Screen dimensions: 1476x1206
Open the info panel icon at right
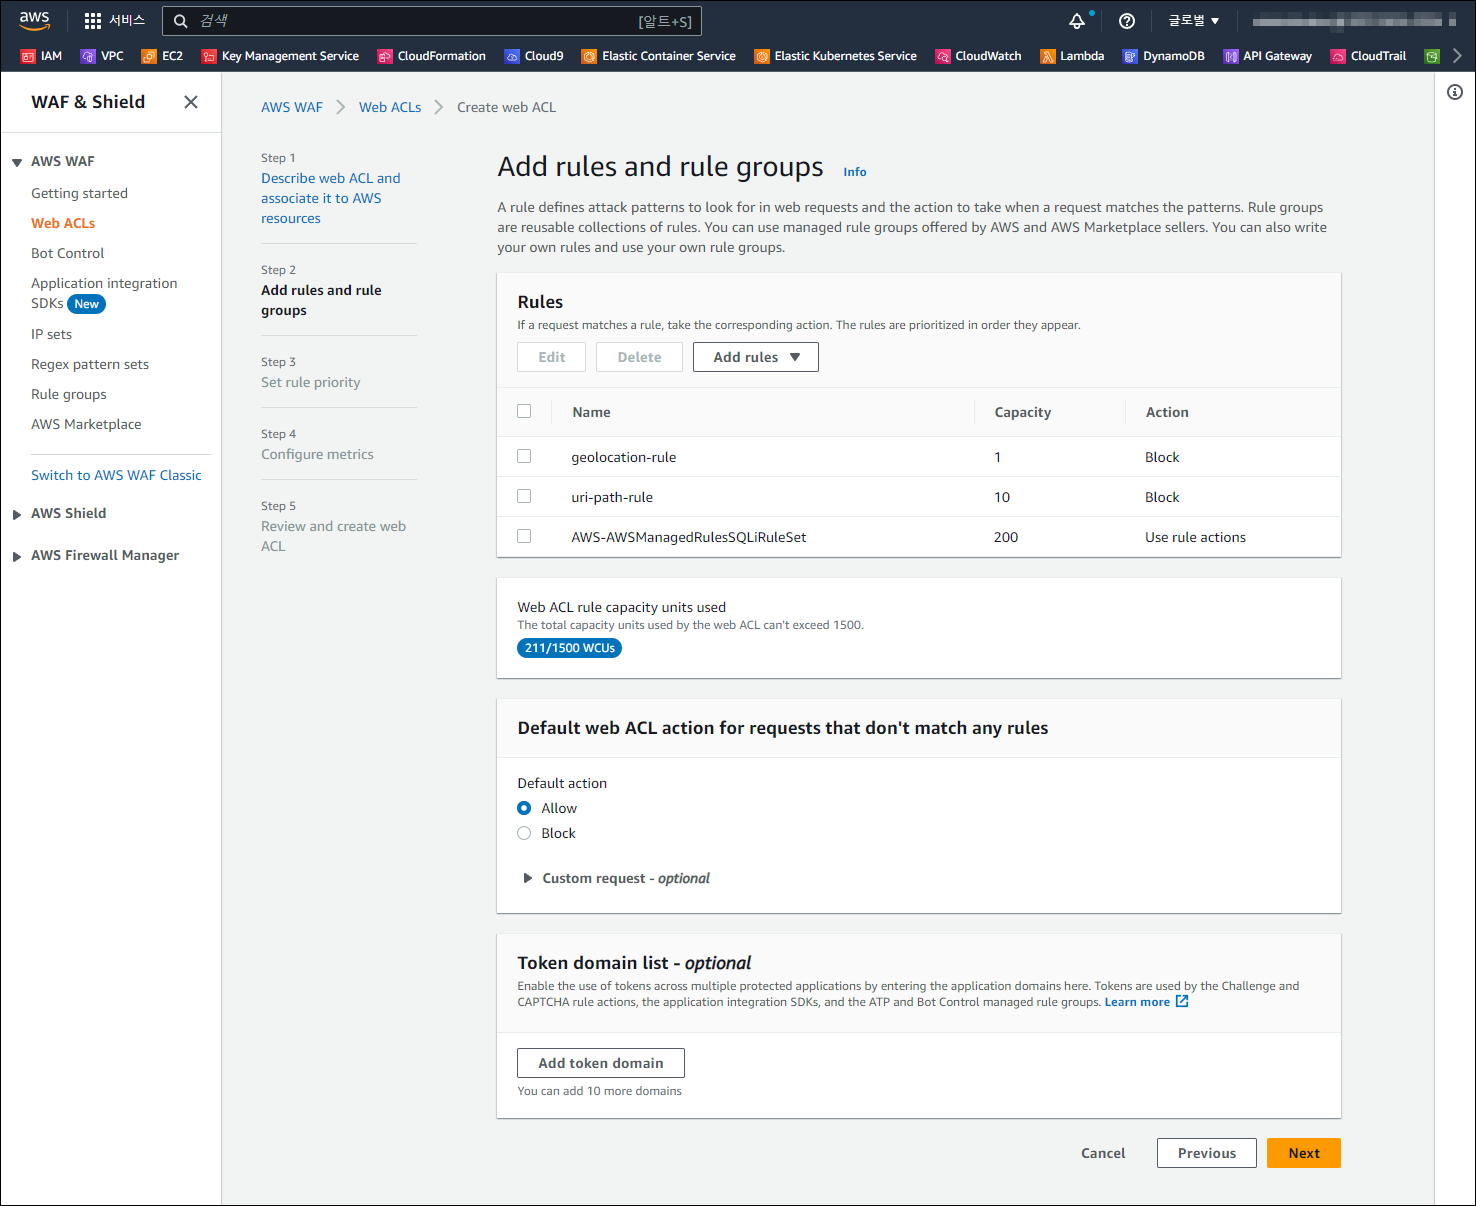click(x=1455, y=92)
